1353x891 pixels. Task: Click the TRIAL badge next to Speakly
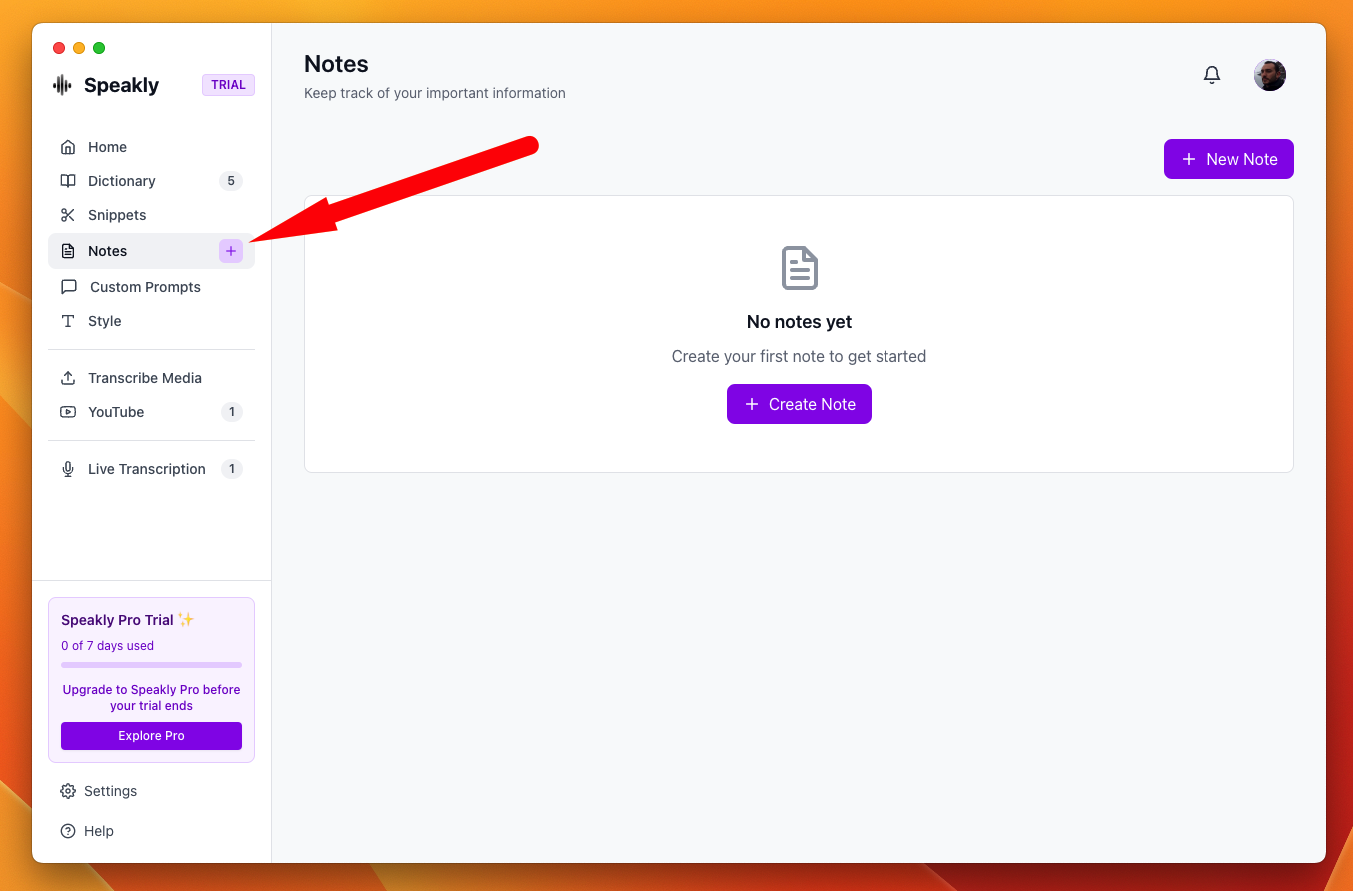pyautogui.click(x=228, y=84)
